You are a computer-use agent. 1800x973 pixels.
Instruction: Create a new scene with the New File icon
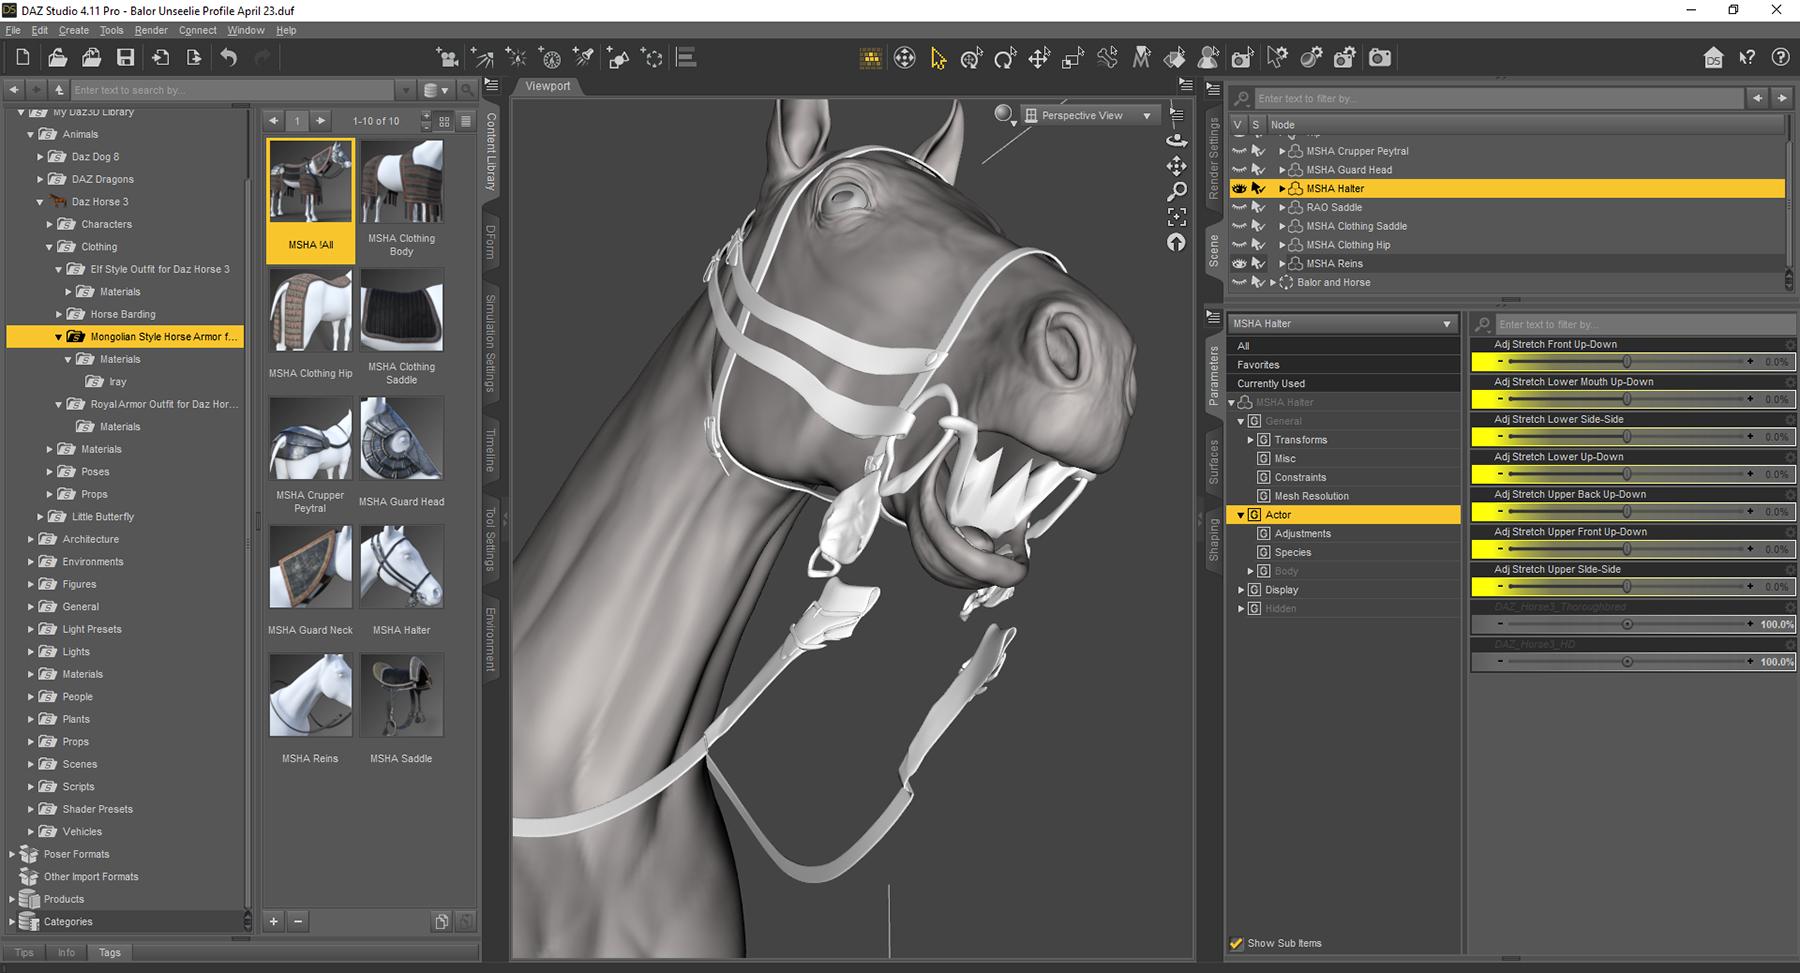23,58
